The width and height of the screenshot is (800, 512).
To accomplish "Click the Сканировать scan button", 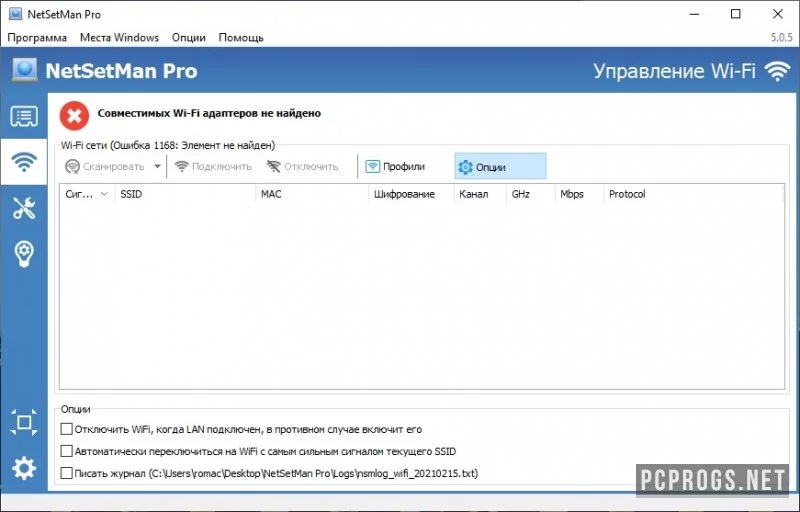I will tap(105, 167).
